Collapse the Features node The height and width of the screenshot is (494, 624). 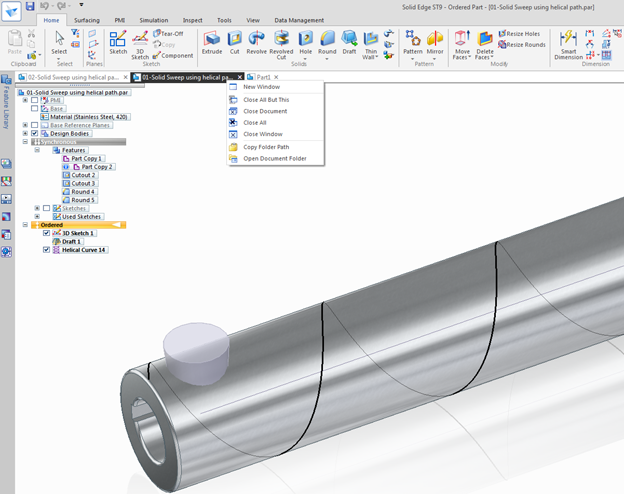[37, 150]
